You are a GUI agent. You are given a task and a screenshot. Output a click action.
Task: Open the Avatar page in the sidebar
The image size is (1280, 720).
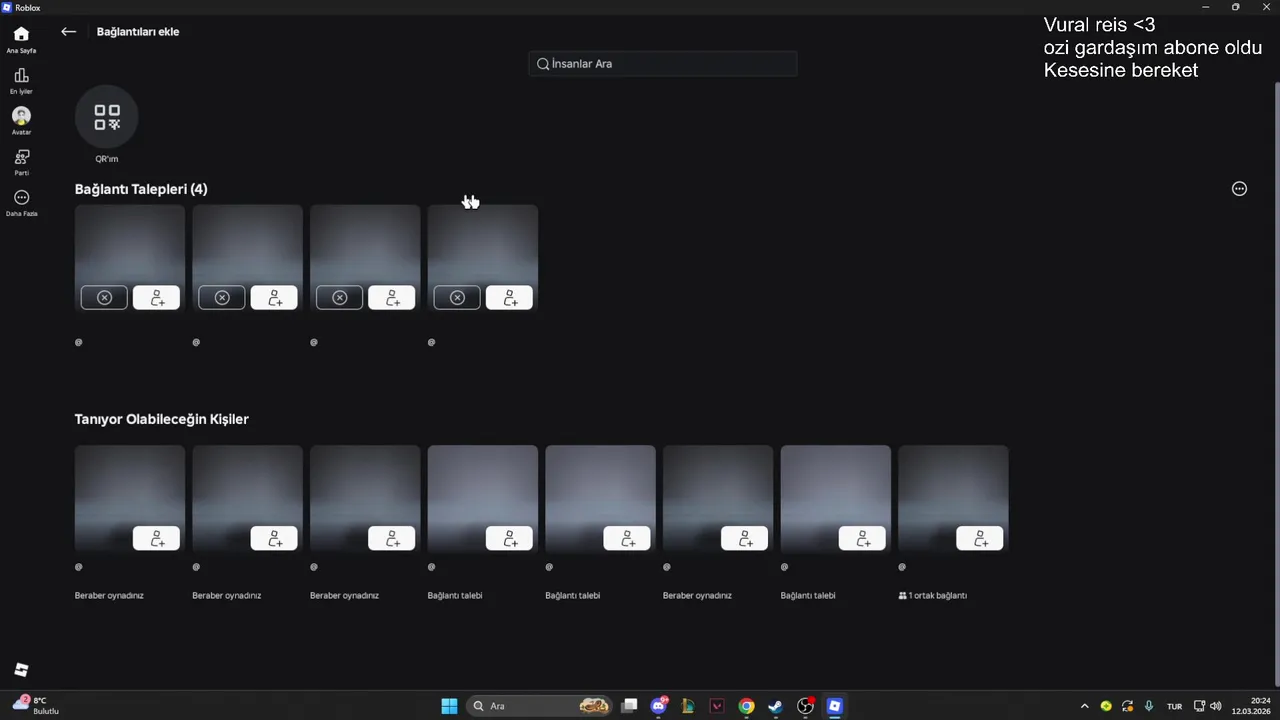[21, 122]
